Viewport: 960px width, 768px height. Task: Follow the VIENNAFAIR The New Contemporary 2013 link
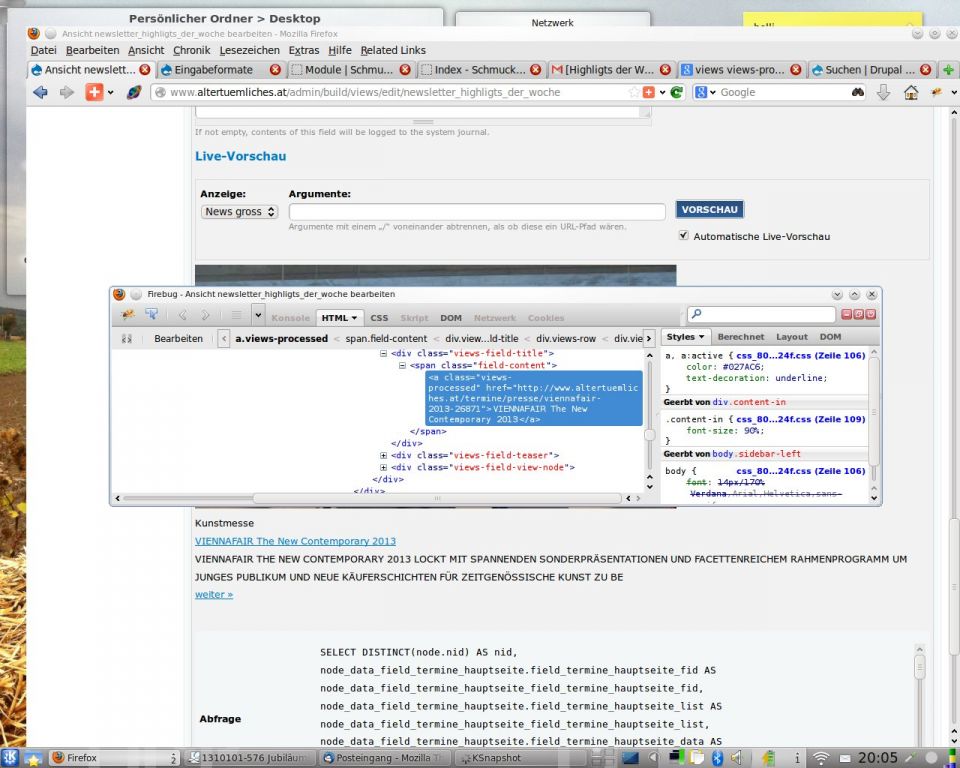(x=295, y=541)
